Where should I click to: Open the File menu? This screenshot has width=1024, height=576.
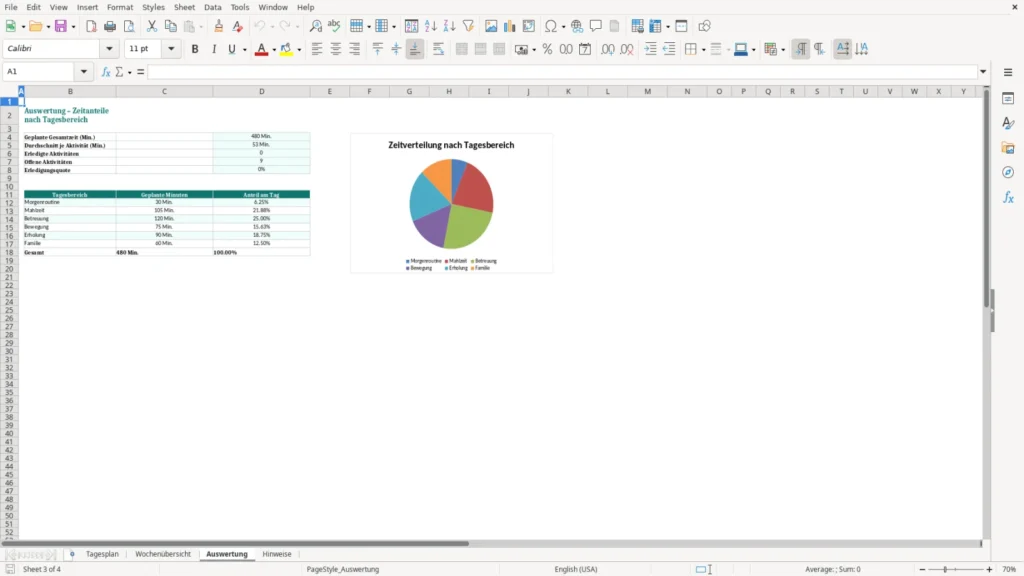pyautogui.click(x=11, y=7)
